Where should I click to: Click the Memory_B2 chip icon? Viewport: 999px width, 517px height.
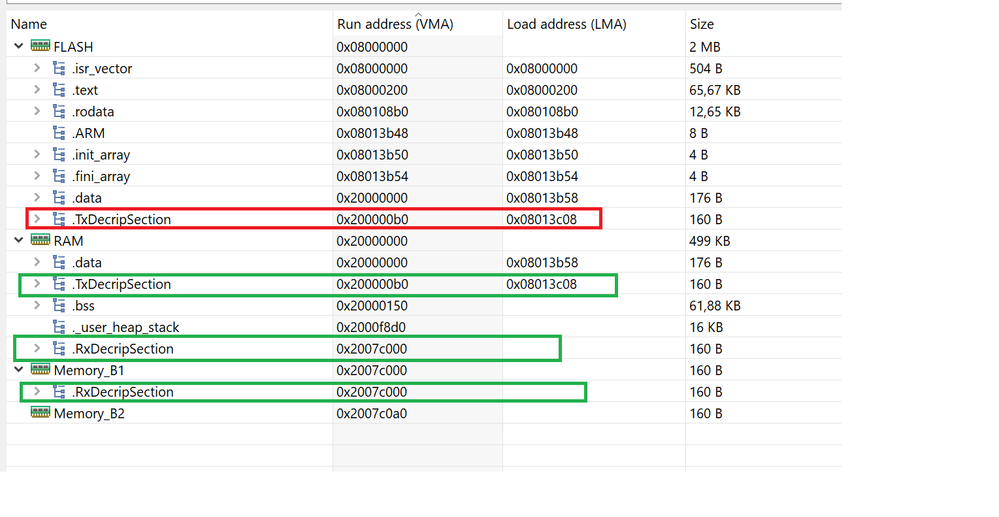click(40, 413)
